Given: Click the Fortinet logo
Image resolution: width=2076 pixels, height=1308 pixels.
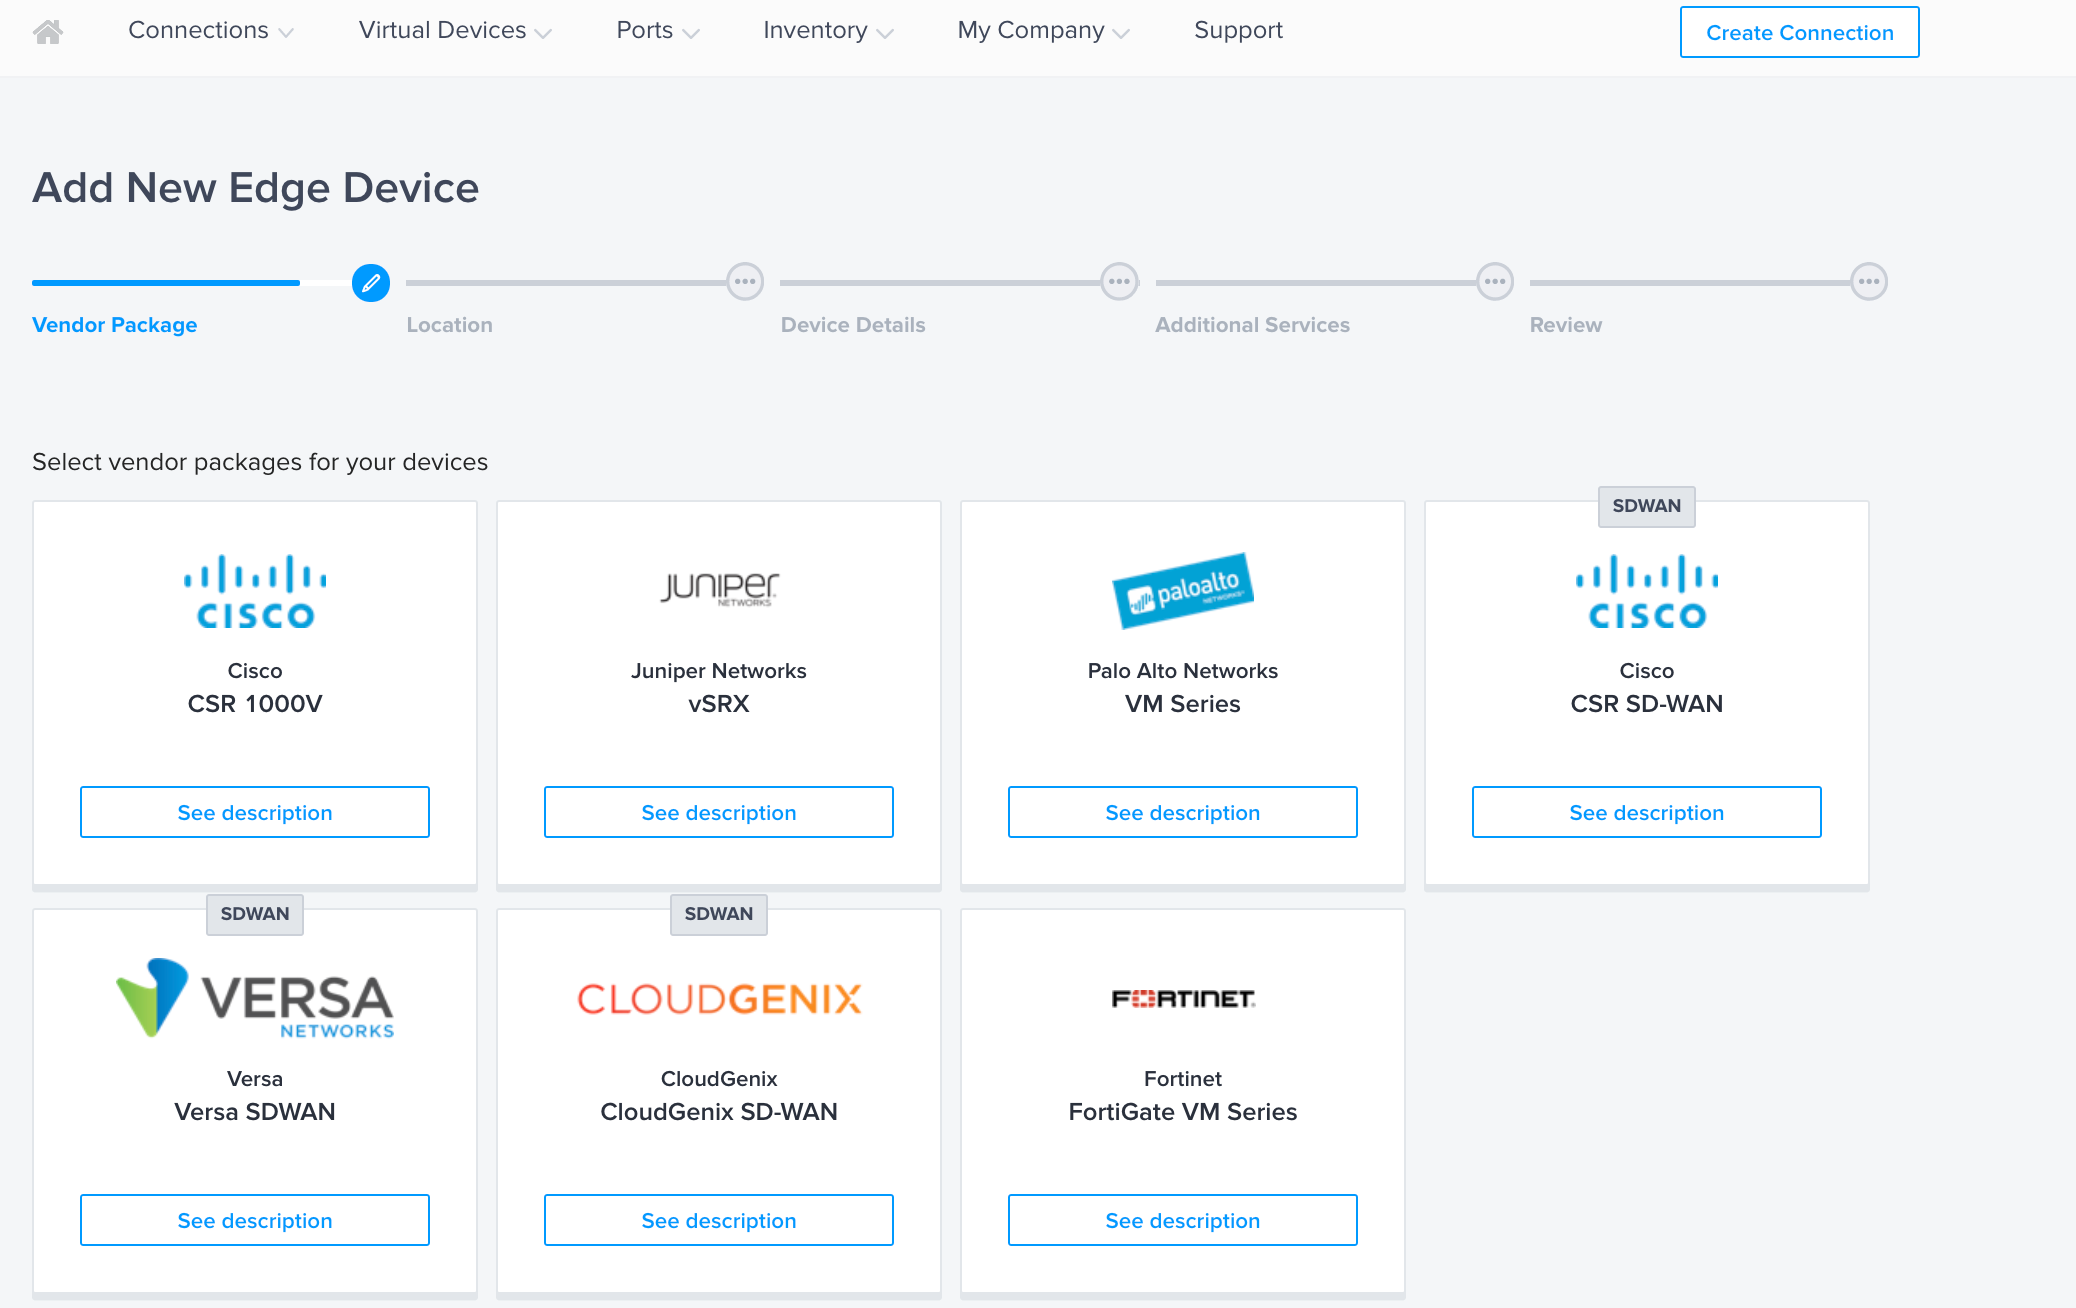Looking at the screenshot, I should point(1183,998).
